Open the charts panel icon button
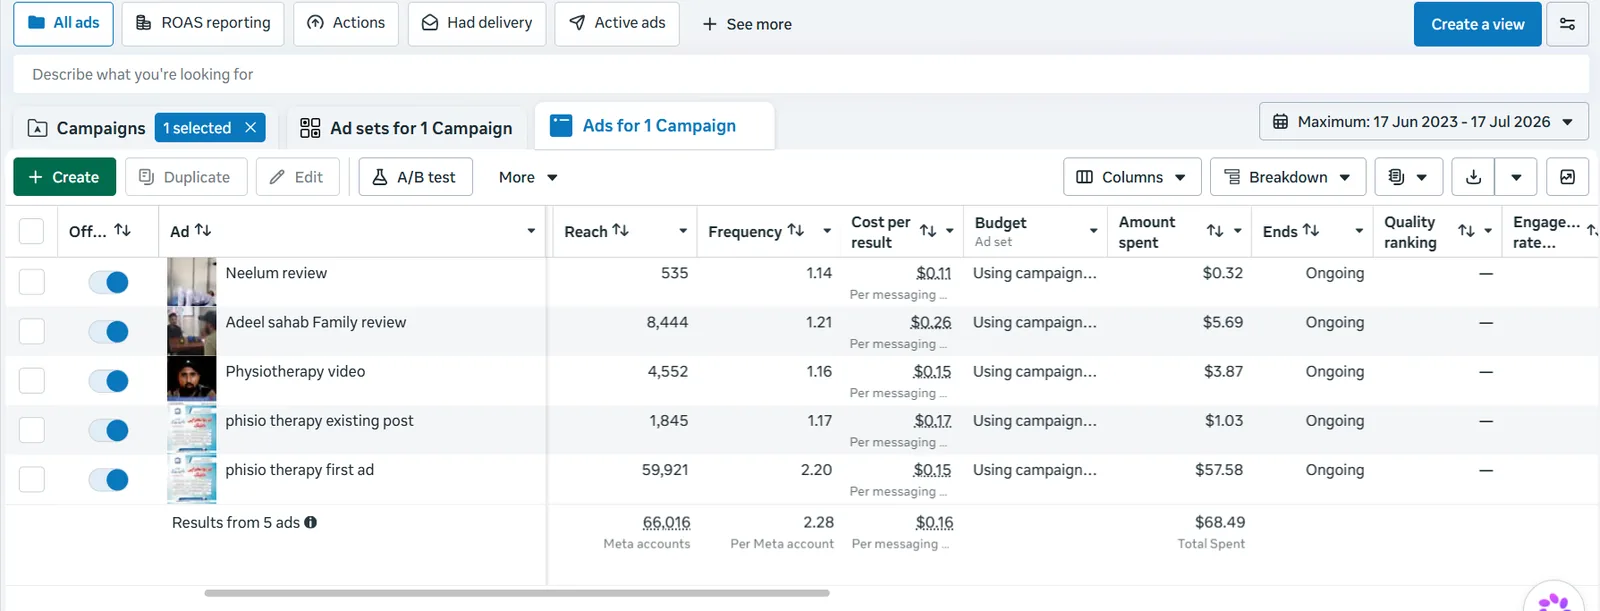 click(1567, 177)
